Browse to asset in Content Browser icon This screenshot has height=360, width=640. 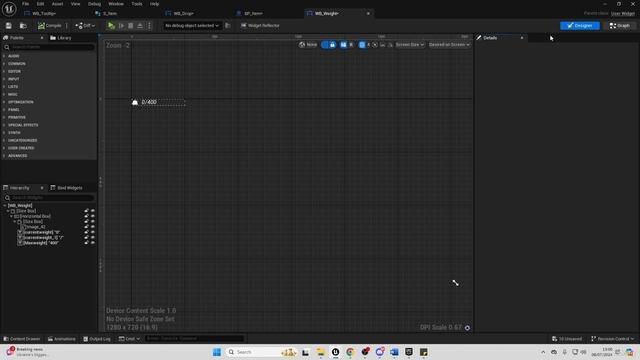point(23,26)
